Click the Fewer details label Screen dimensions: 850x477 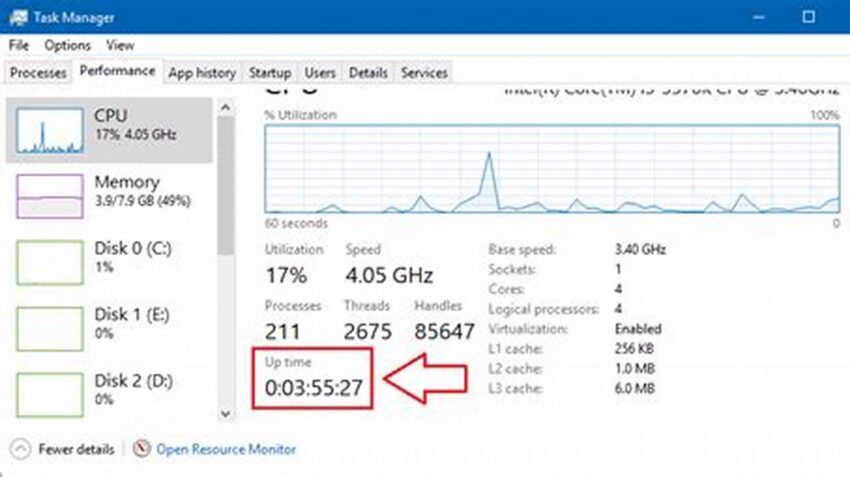(76, 449)
